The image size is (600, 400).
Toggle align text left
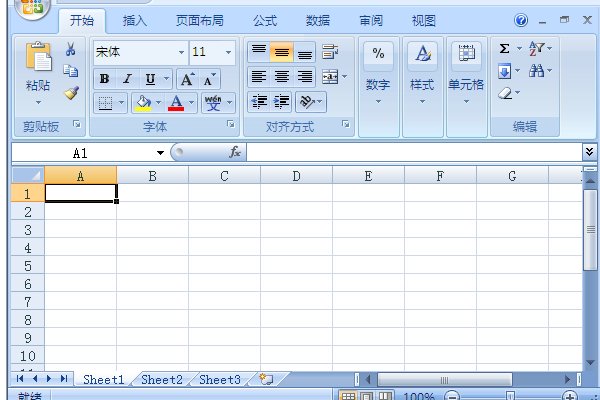click(x=259, y=77)
